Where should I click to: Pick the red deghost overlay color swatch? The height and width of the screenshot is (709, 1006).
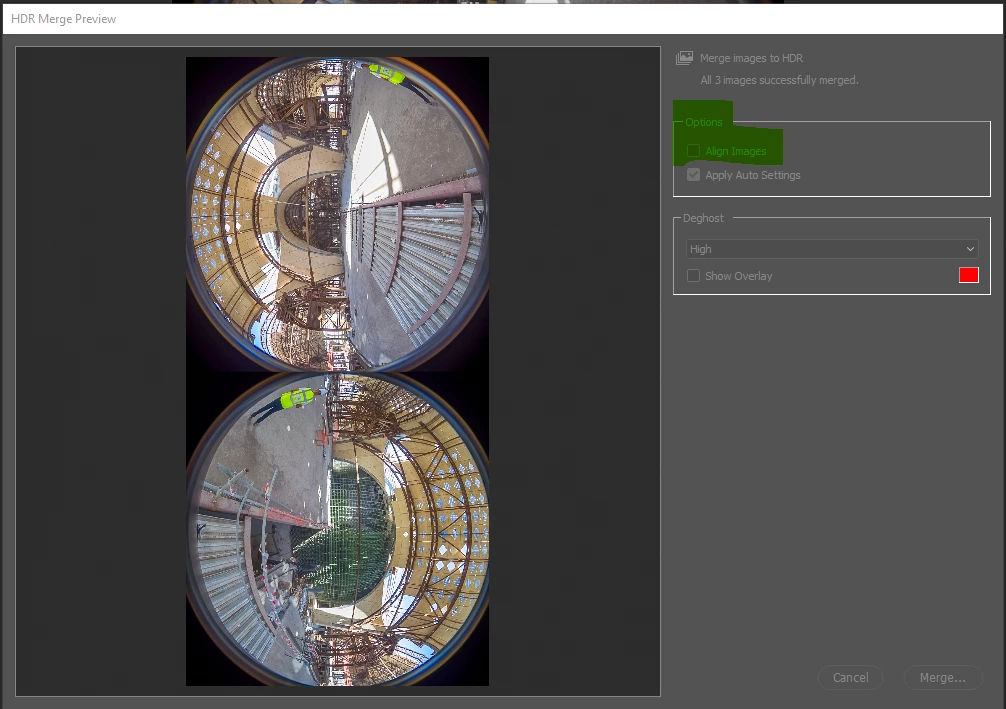click(968, 275)
